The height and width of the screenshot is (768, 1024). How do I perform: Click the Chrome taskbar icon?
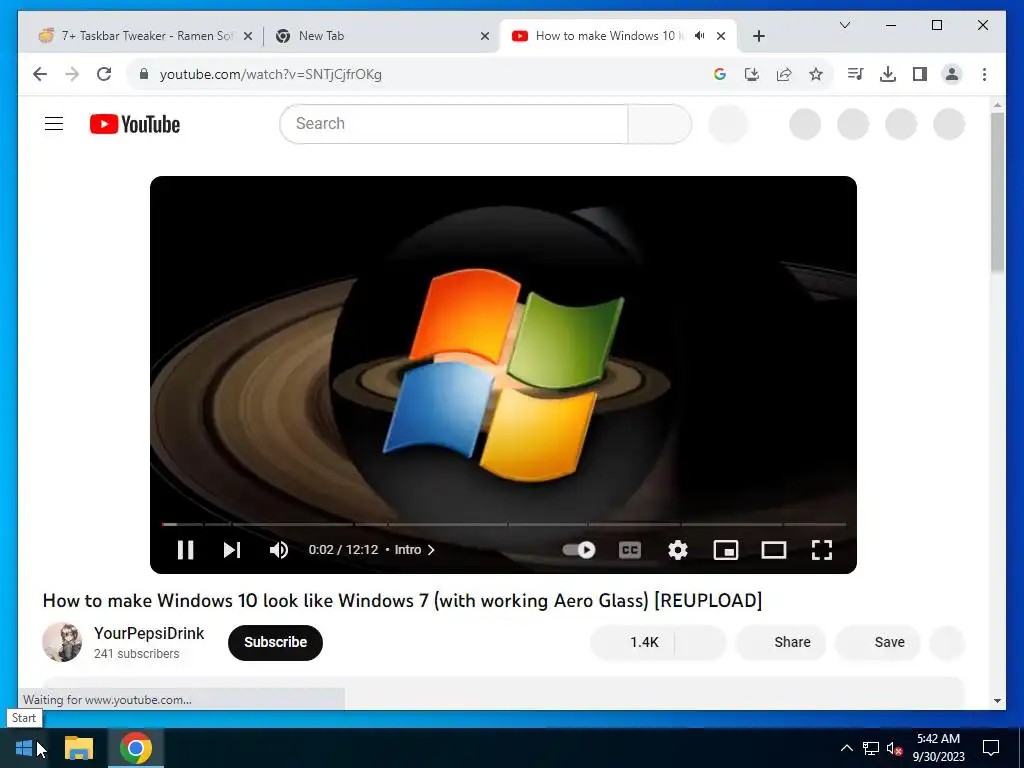136,748
